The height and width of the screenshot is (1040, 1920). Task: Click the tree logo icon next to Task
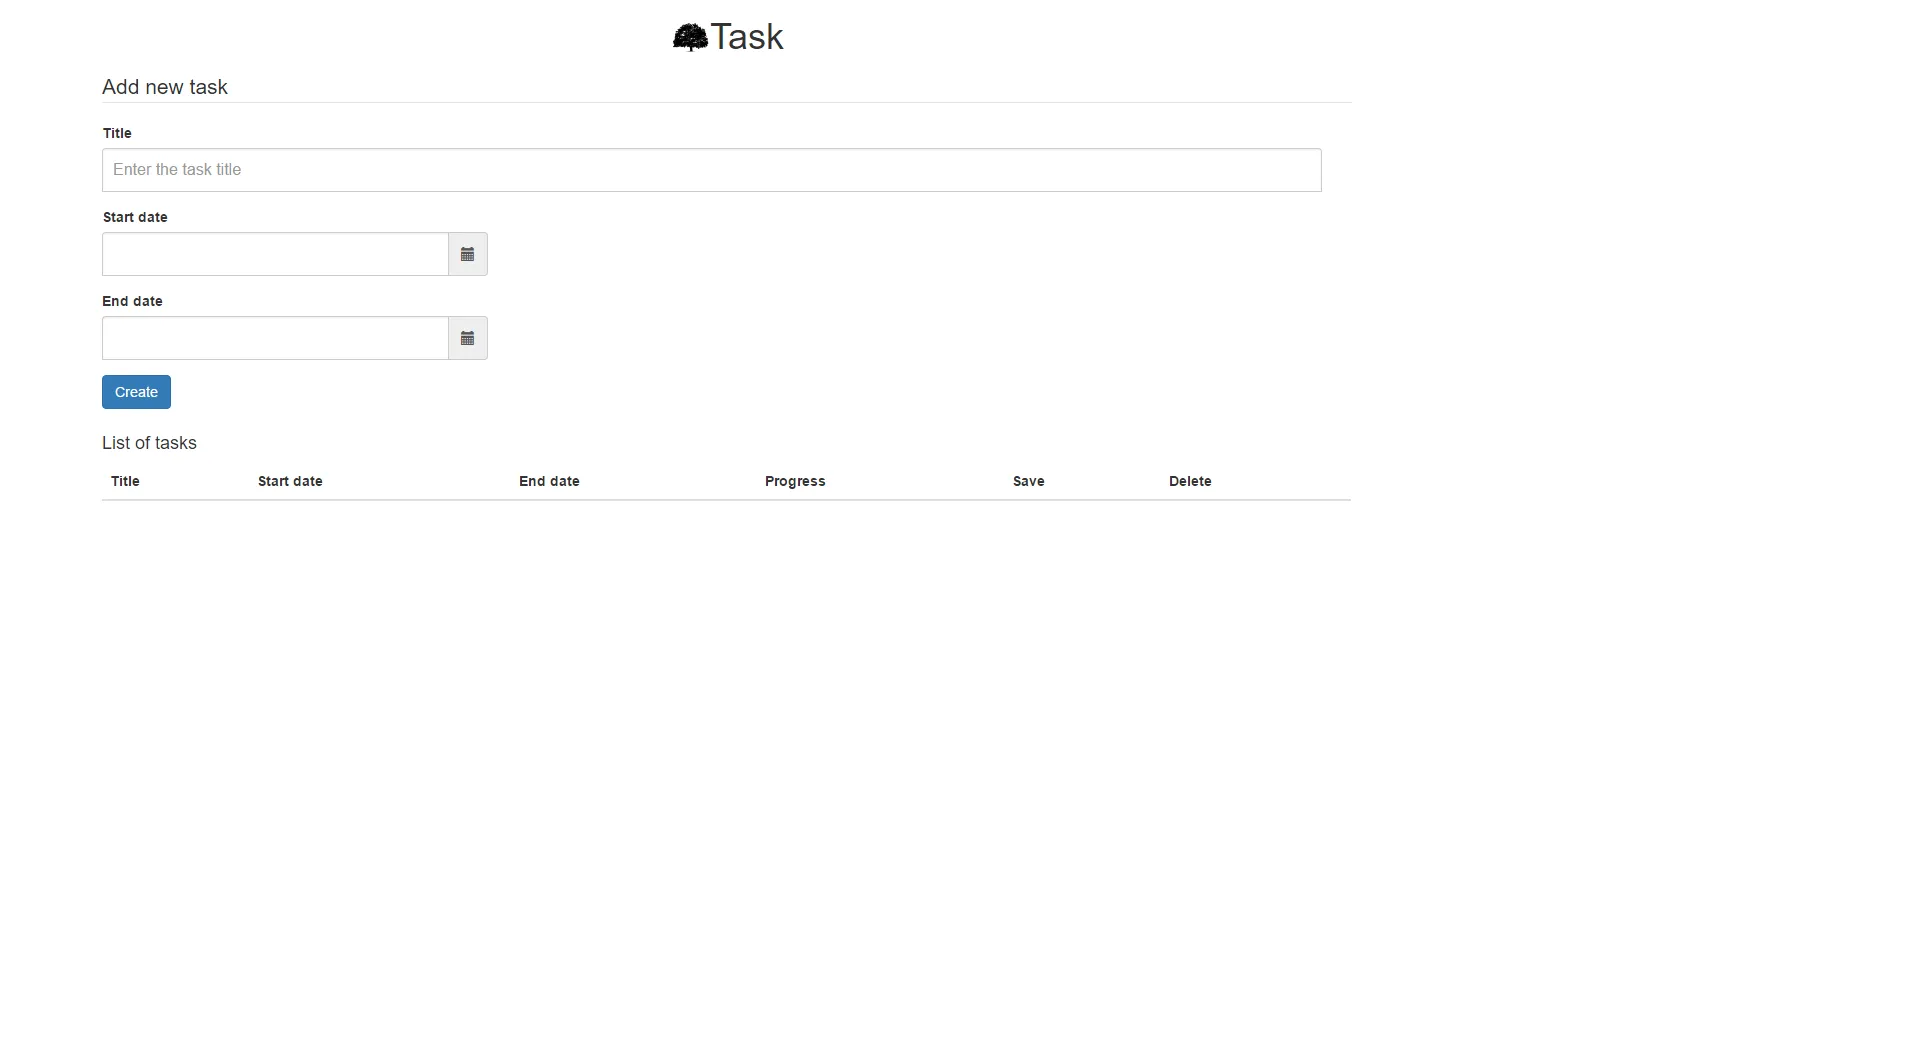(690, 38)
